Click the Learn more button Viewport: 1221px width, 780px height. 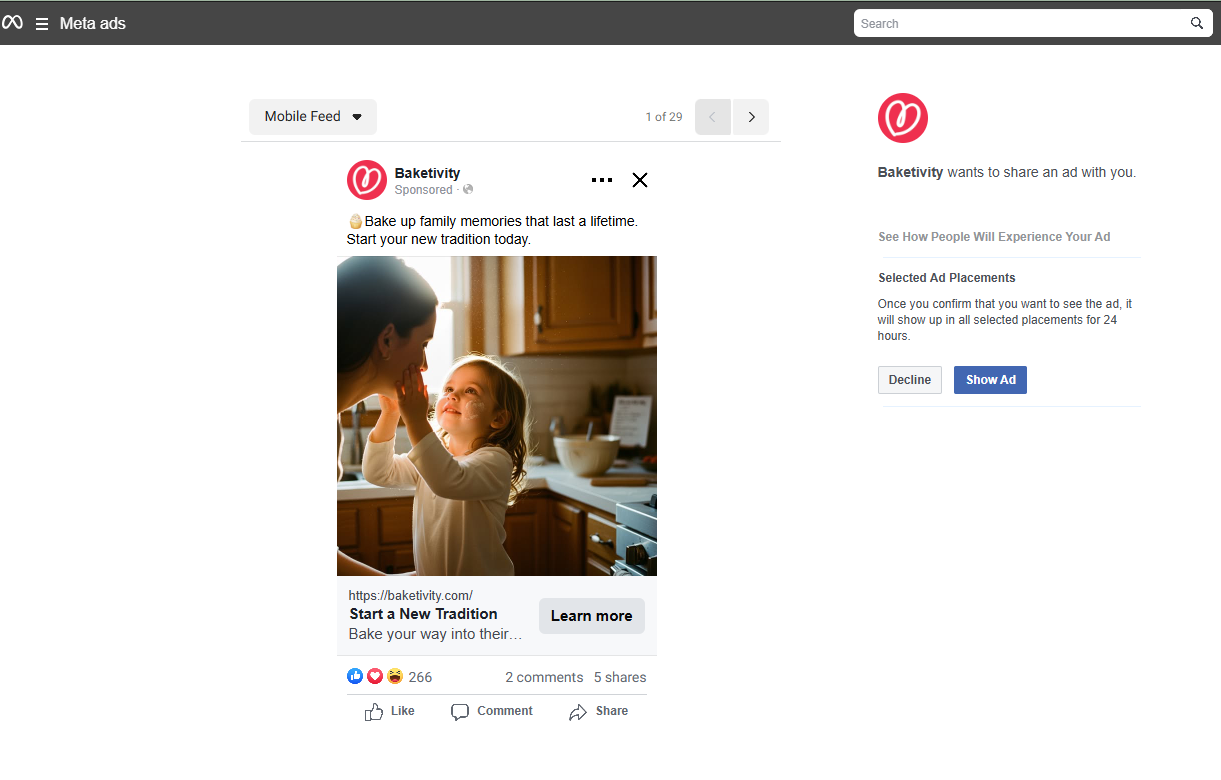(592, 616)
